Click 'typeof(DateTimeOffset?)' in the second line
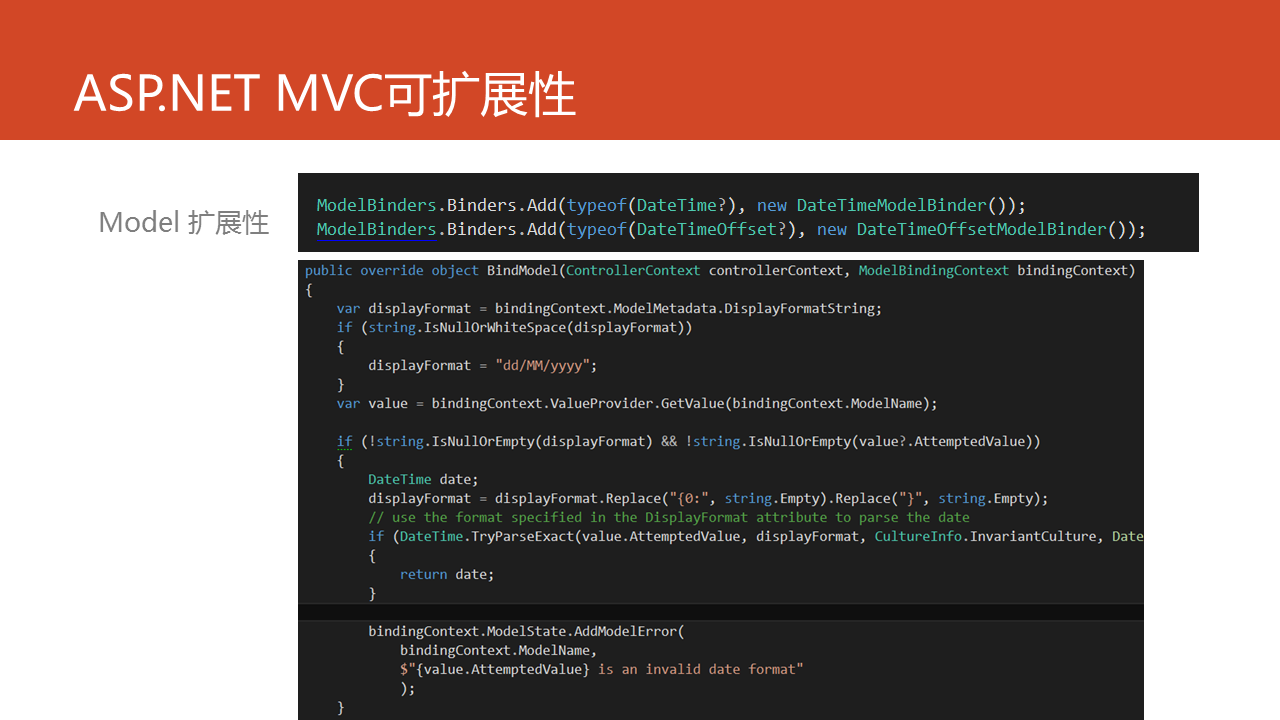1280x720 pixels. [687, 229]
